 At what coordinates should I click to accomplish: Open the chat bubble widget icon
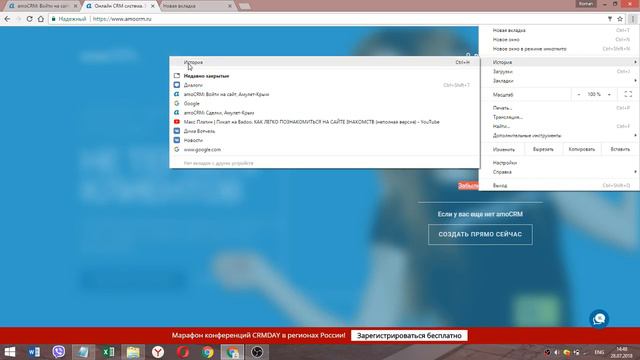point(599,319)
